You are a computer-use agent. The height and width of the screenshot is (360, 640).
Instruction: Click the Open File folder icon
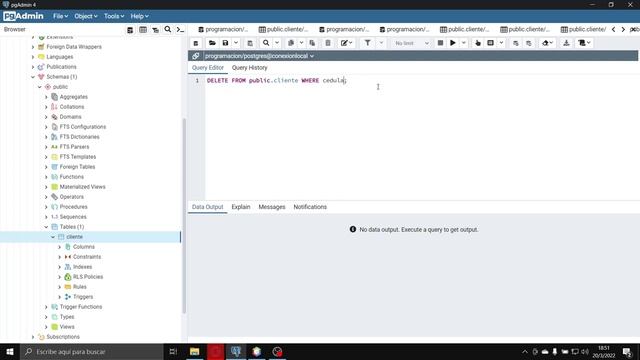click(x=212, y=43)
